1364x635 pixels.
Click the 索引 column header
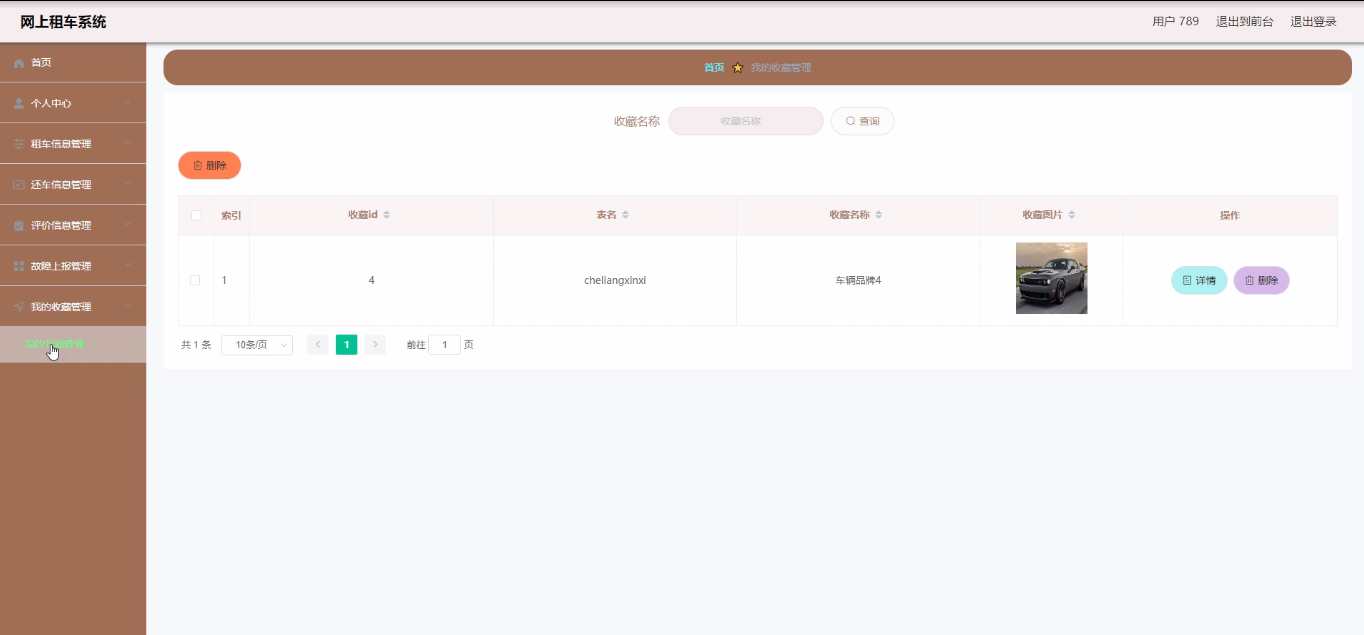231,215
